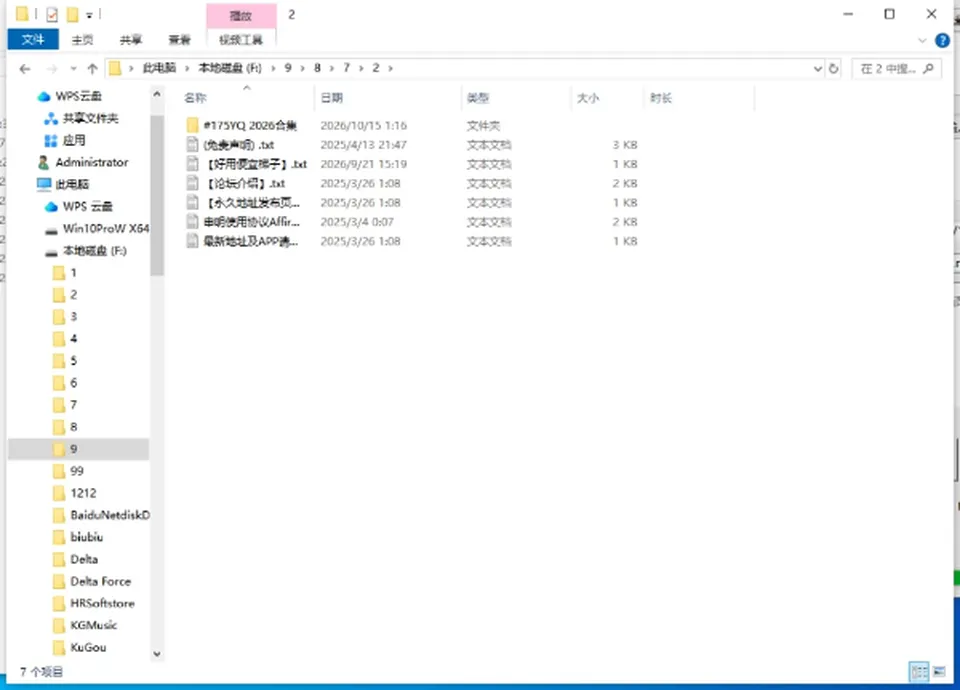Expand the address bar history dropdown
The image size is (960, 690).
[817, 69]
